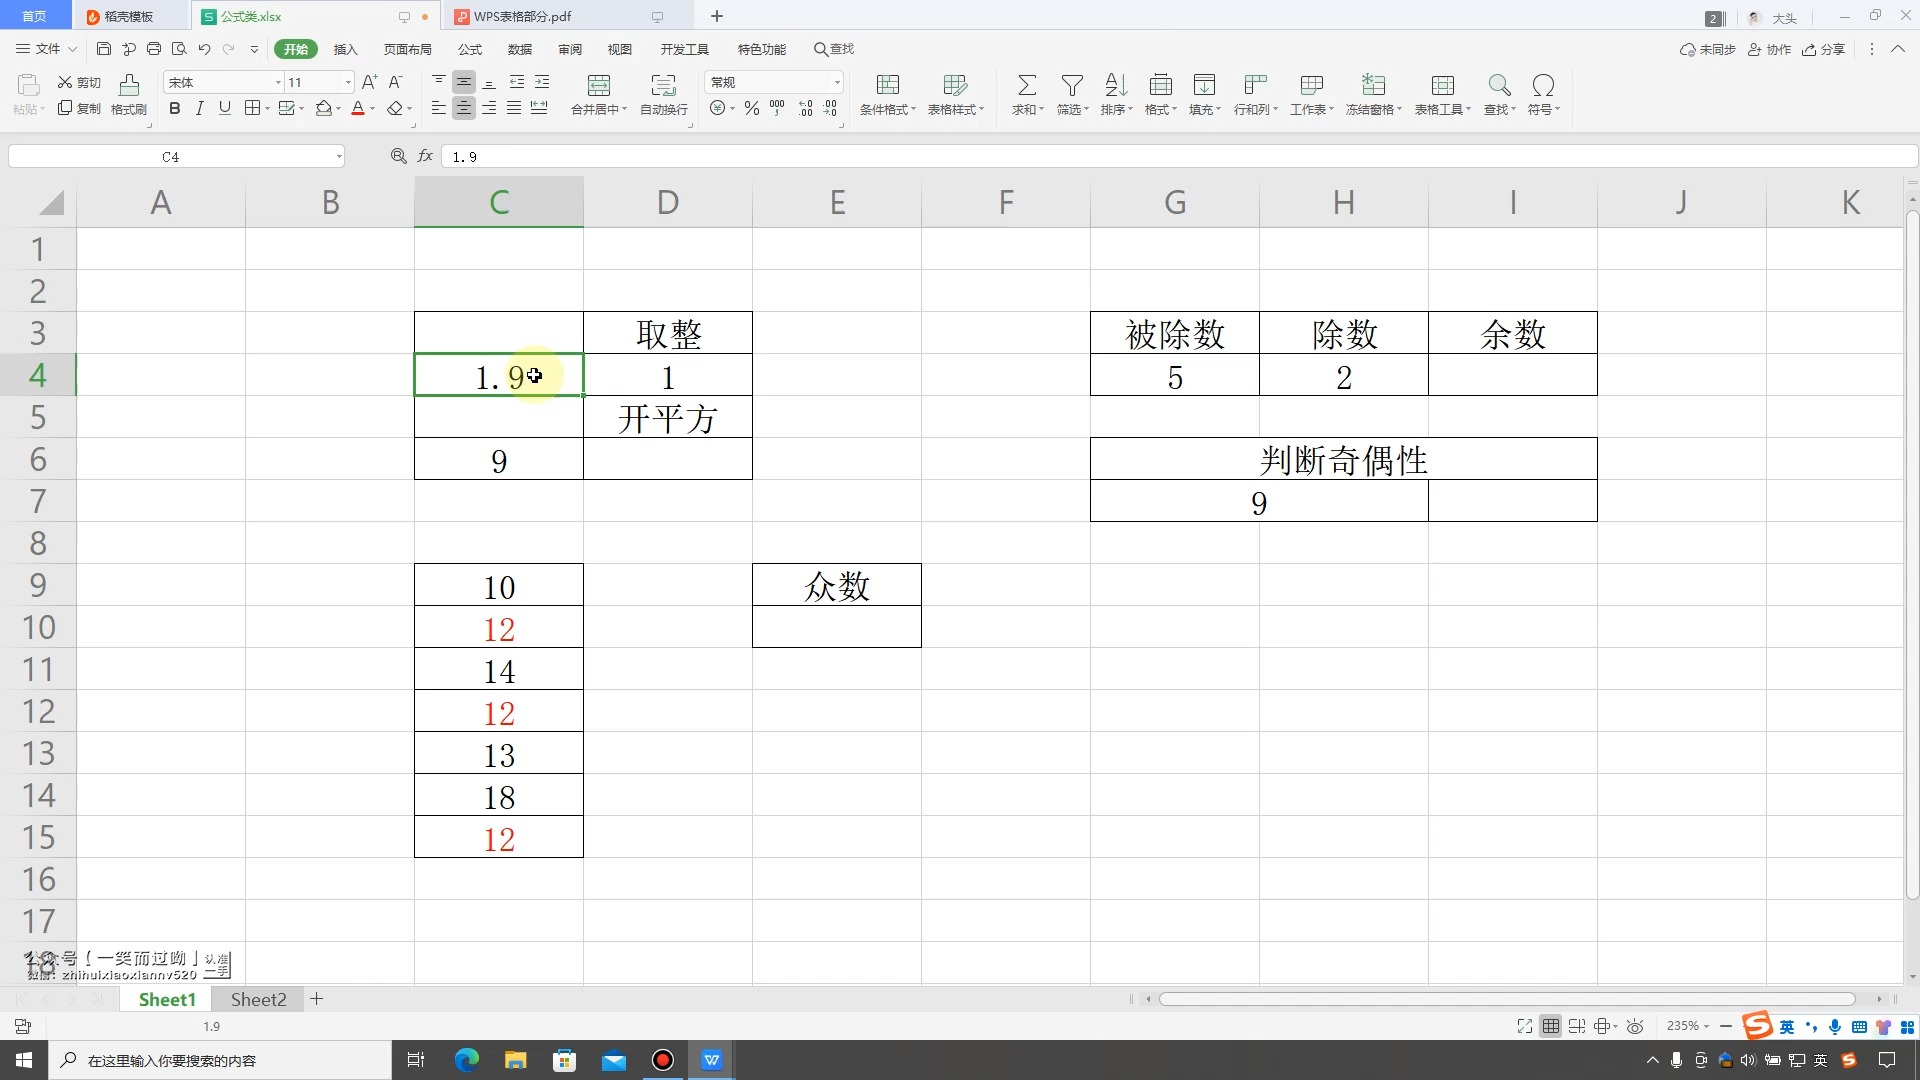Image resolution: width=1920 pixels, height=1080 pixels.
Task: Undo the last action
Action: point(204,49)
